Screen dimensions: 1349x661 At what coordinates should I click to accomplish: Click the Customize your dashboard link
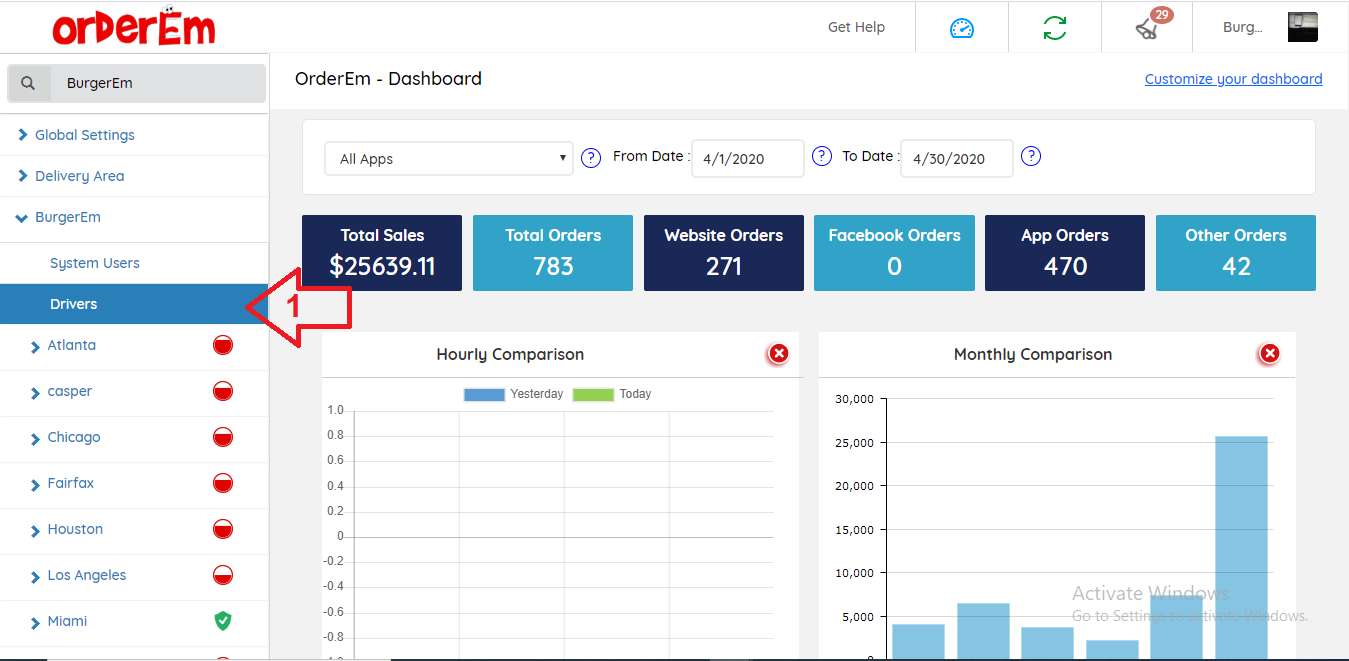click(1233, 79)
